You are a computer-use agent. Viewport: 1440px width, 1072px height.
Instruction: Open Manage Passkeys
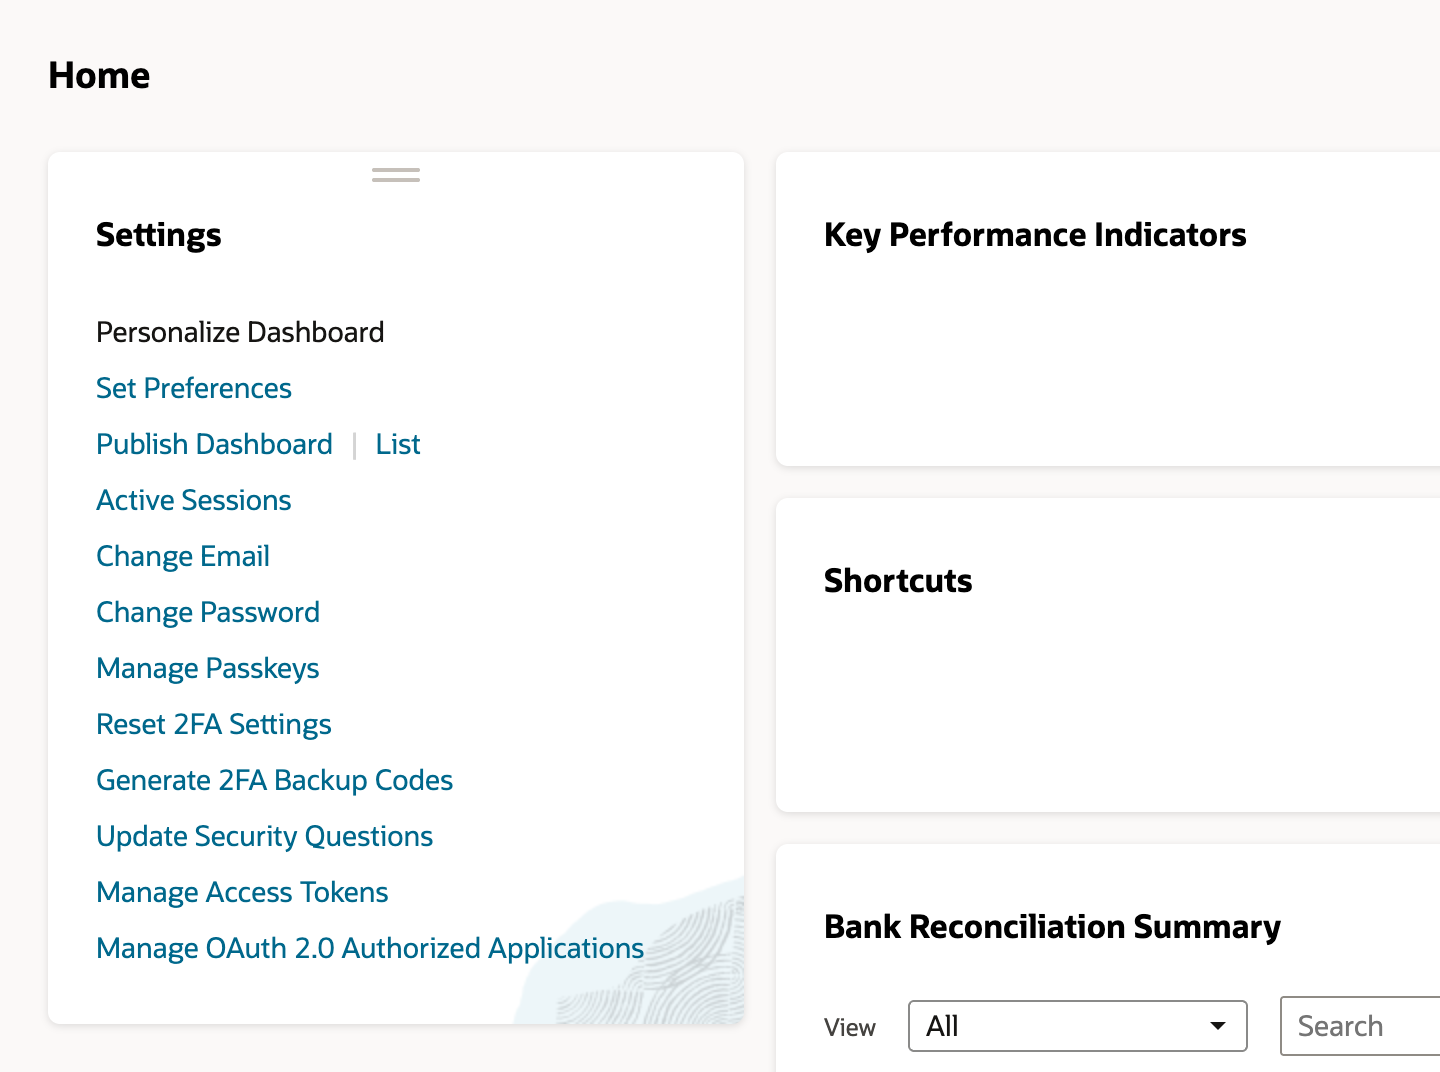coord(208,668)
